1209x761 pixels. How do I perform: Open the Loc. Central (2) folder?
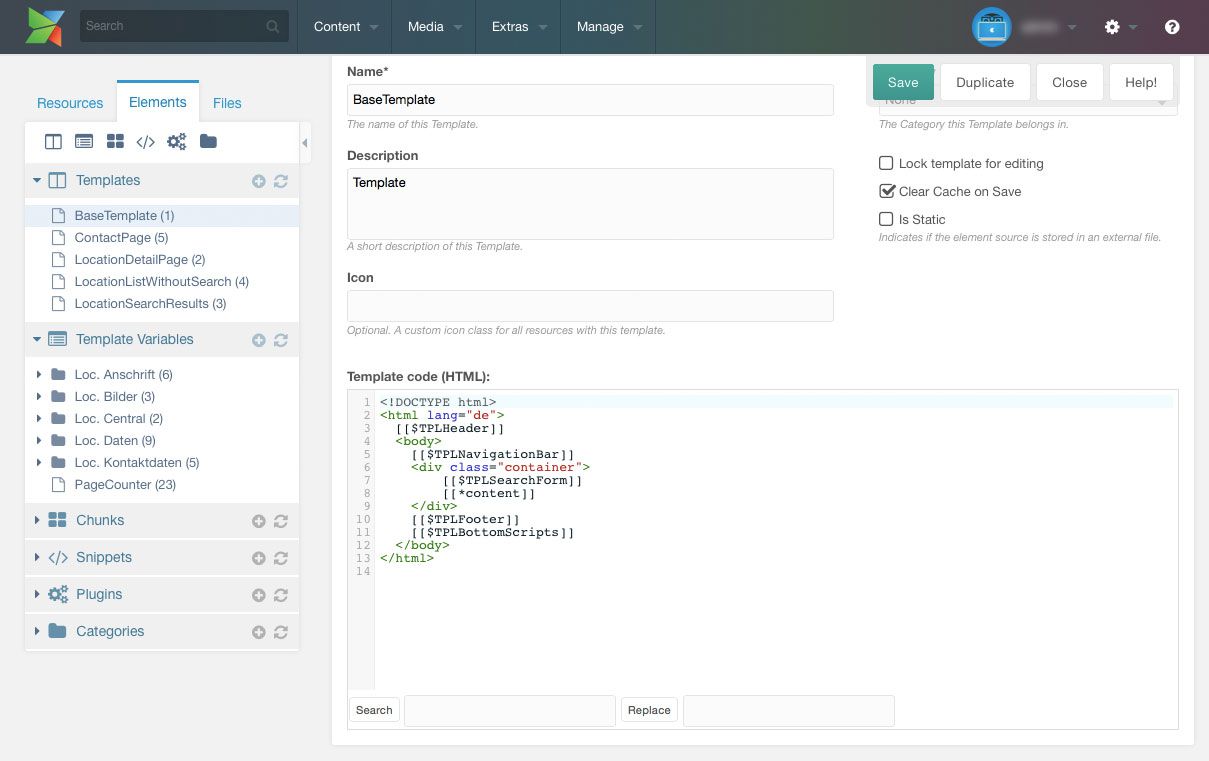[118, 419]
